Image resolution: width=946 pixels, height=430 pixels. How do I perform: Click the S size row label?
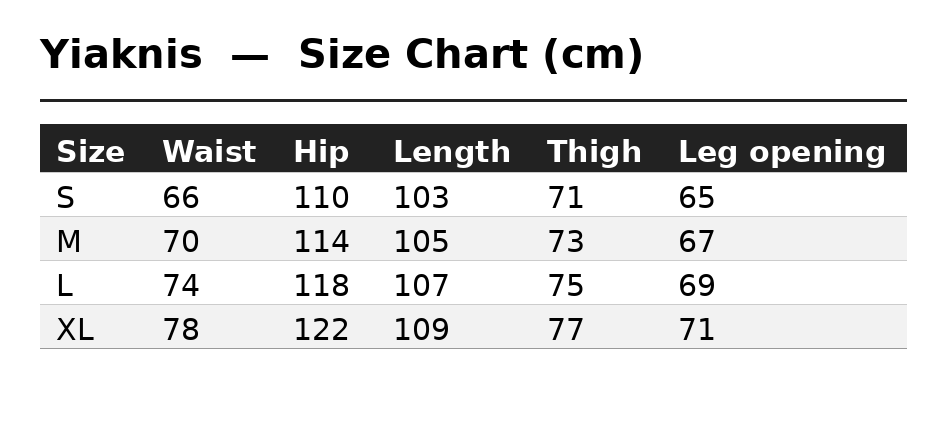(x=65, y=198)
